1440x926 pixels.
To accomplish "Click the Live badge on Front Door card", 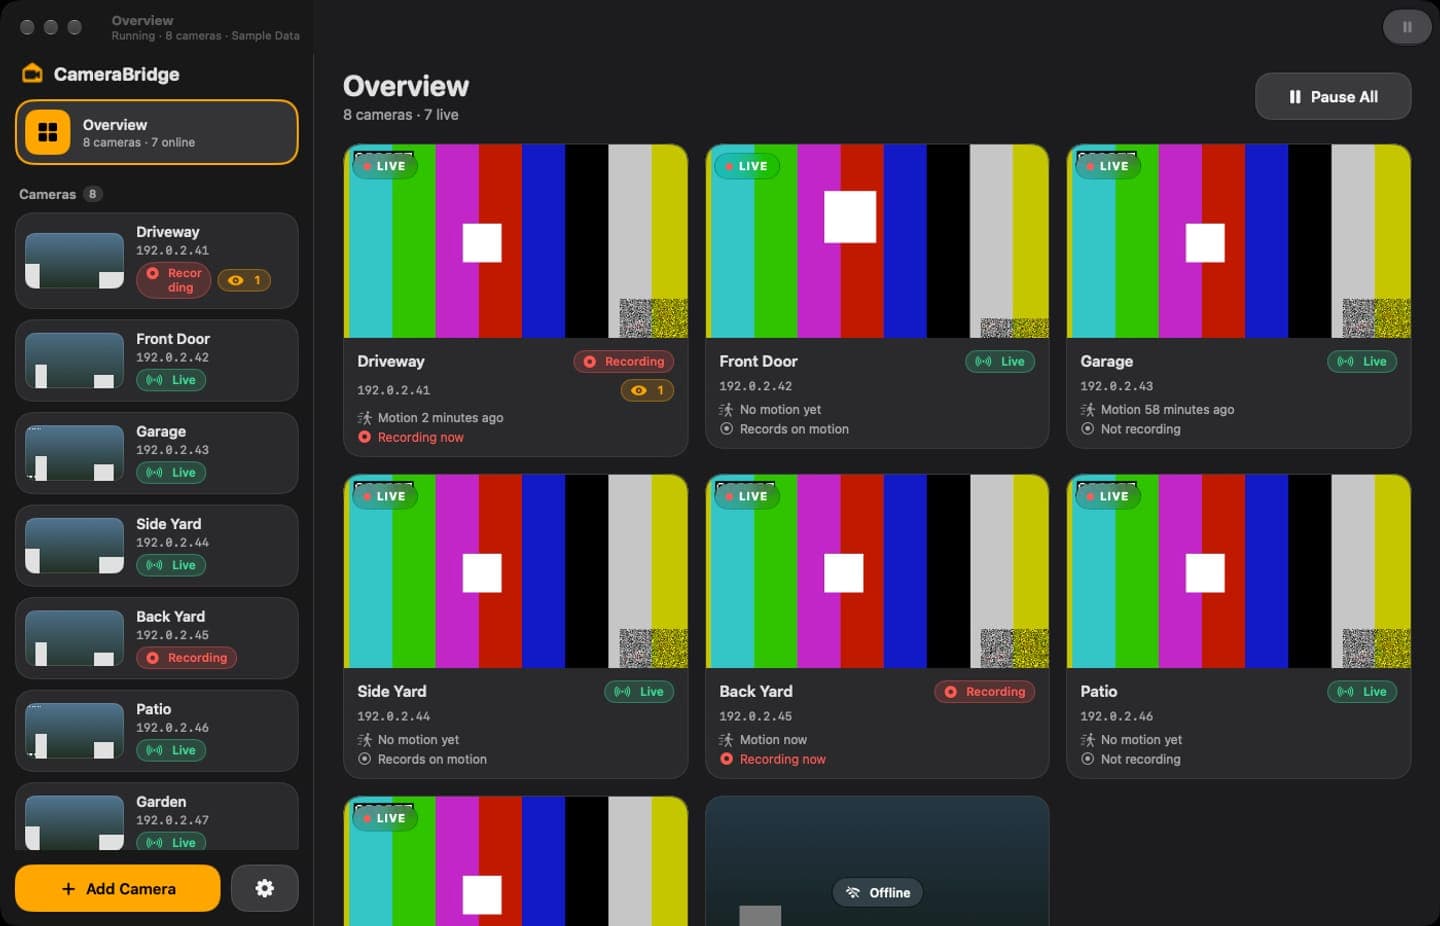I will (1000, 361).
